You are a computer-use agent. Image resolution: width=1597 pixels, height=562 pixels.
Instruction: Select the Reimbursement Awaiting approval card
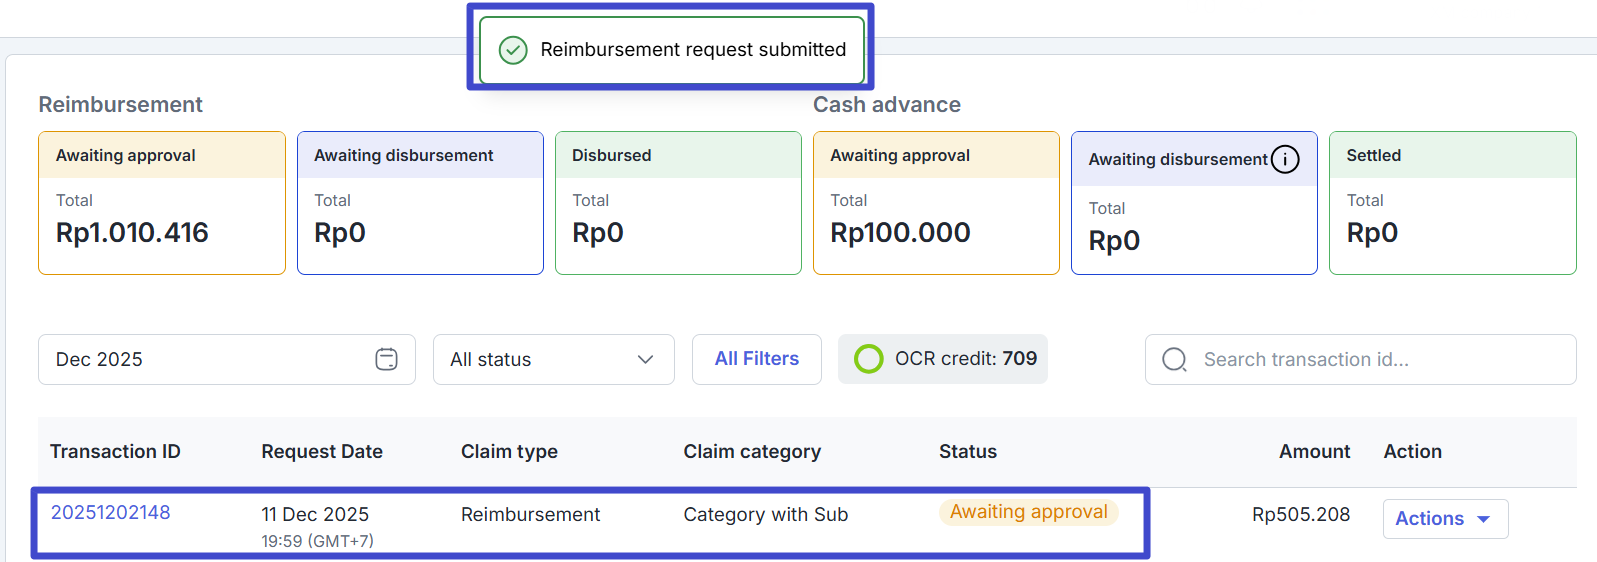(x=162, y=203)
